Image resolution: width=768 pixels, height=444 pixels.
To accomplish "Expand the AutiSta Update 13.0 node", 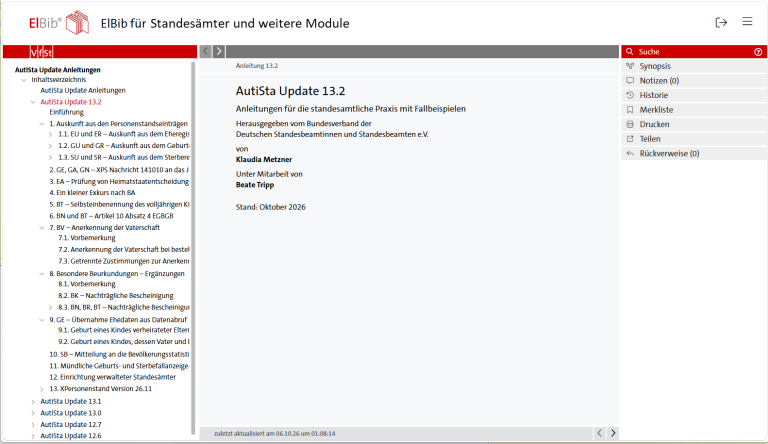I will [33, 414].
